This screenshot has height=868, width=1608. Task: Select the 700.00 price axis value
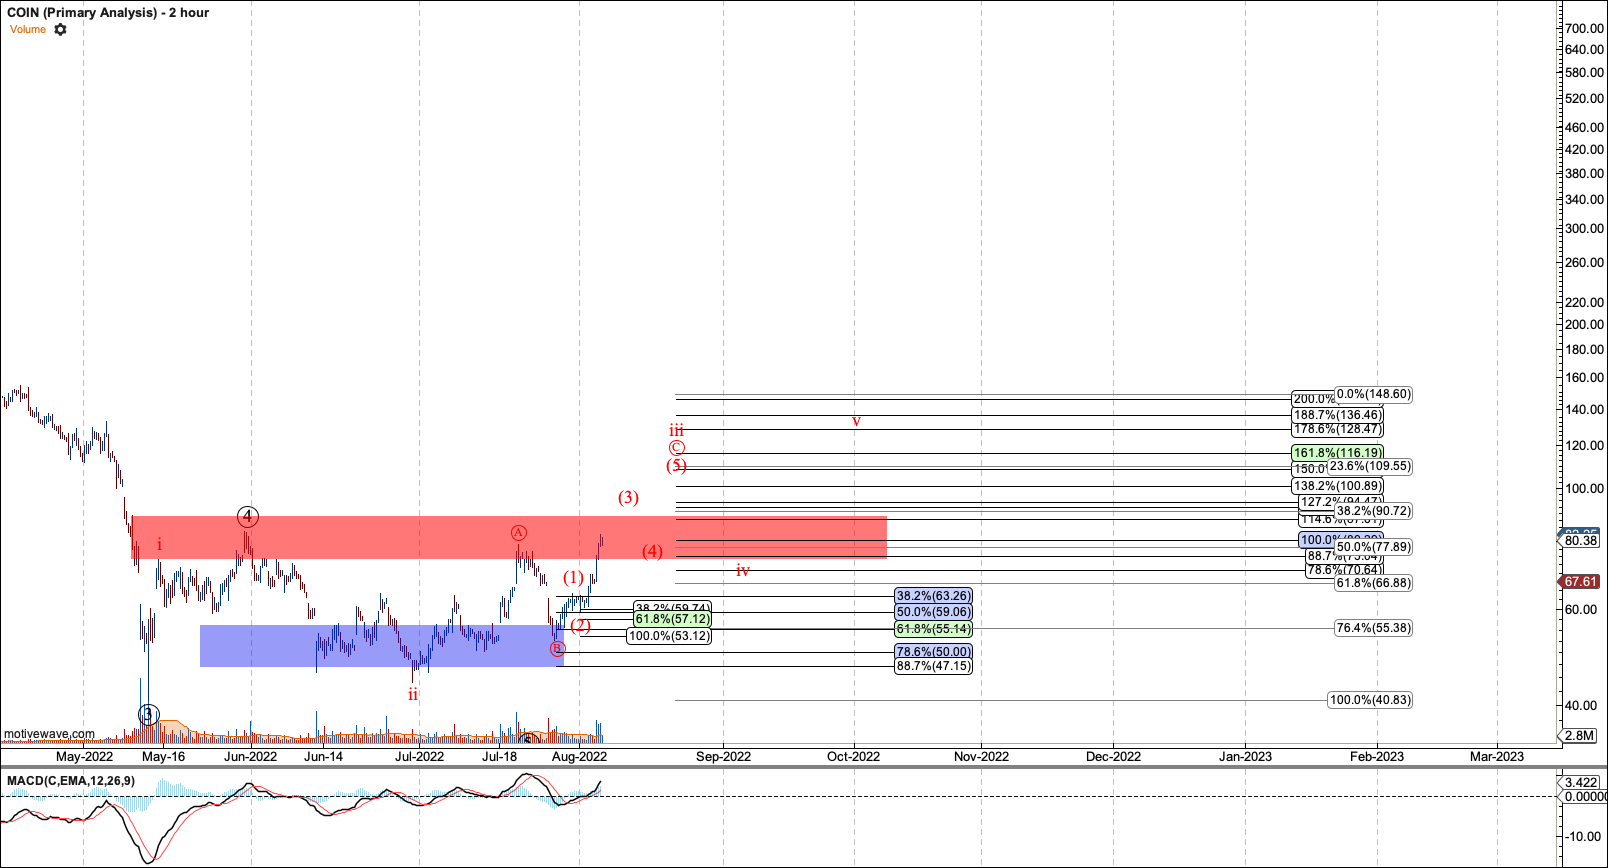(1584, 28)
